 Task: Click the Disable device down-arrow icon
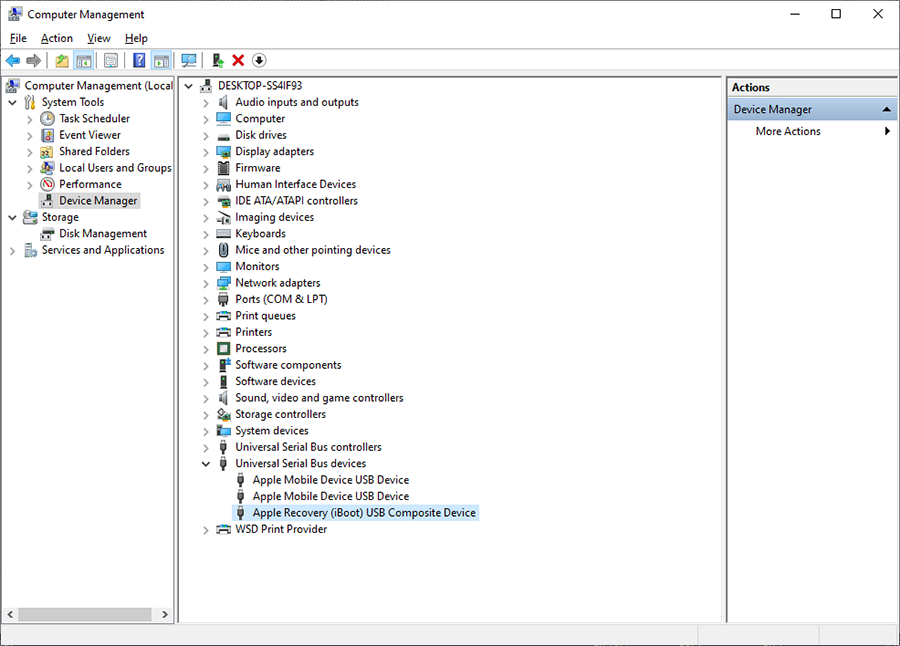(x=259, y=61)
